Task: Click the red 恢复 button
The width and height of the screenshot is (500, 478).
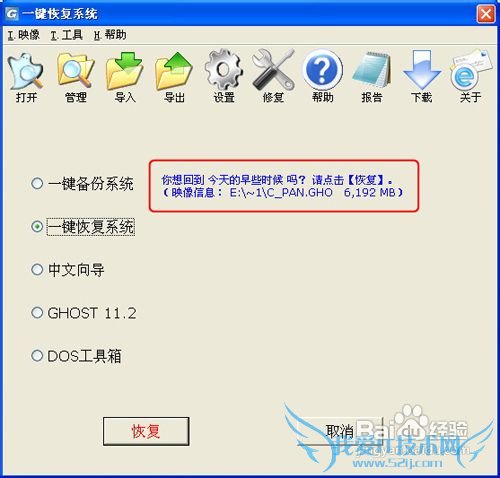Action: tap(146, 431)
